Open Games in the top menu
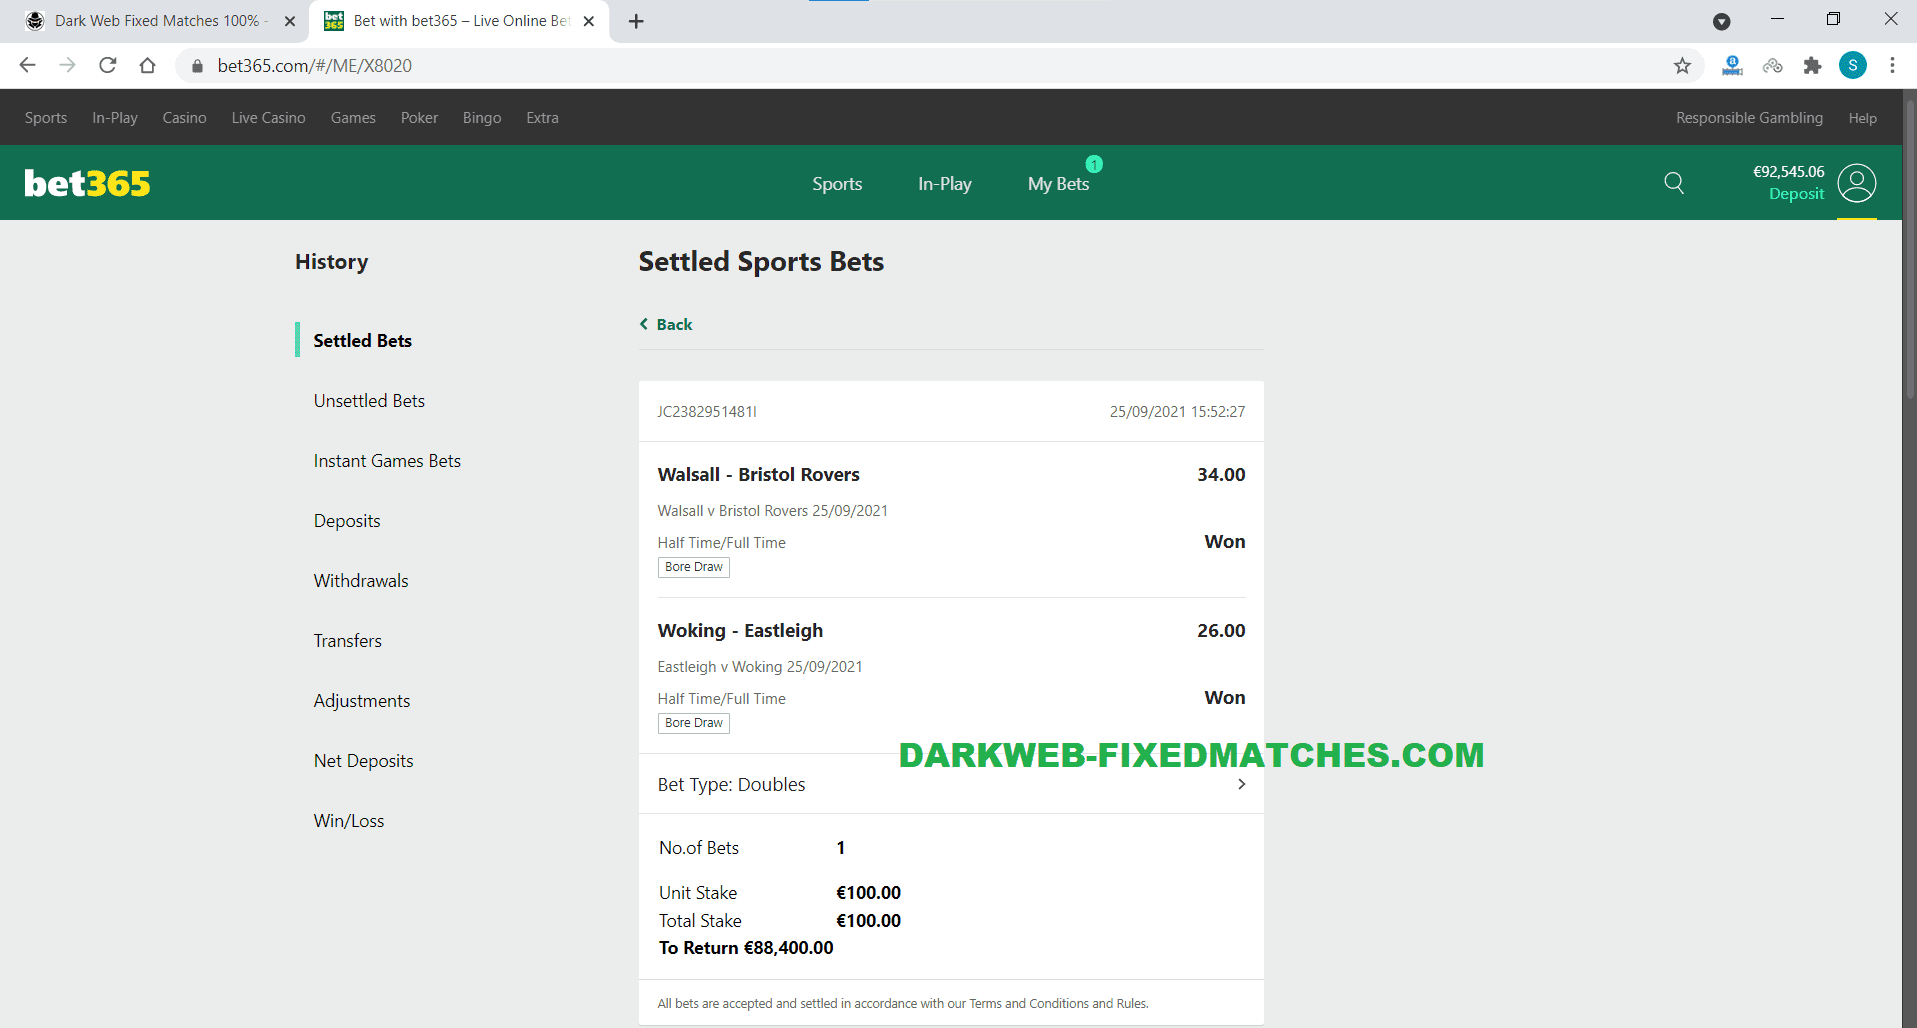Screen dimensions: 1917x1028 pyautogui.click(x=353, y=118)
